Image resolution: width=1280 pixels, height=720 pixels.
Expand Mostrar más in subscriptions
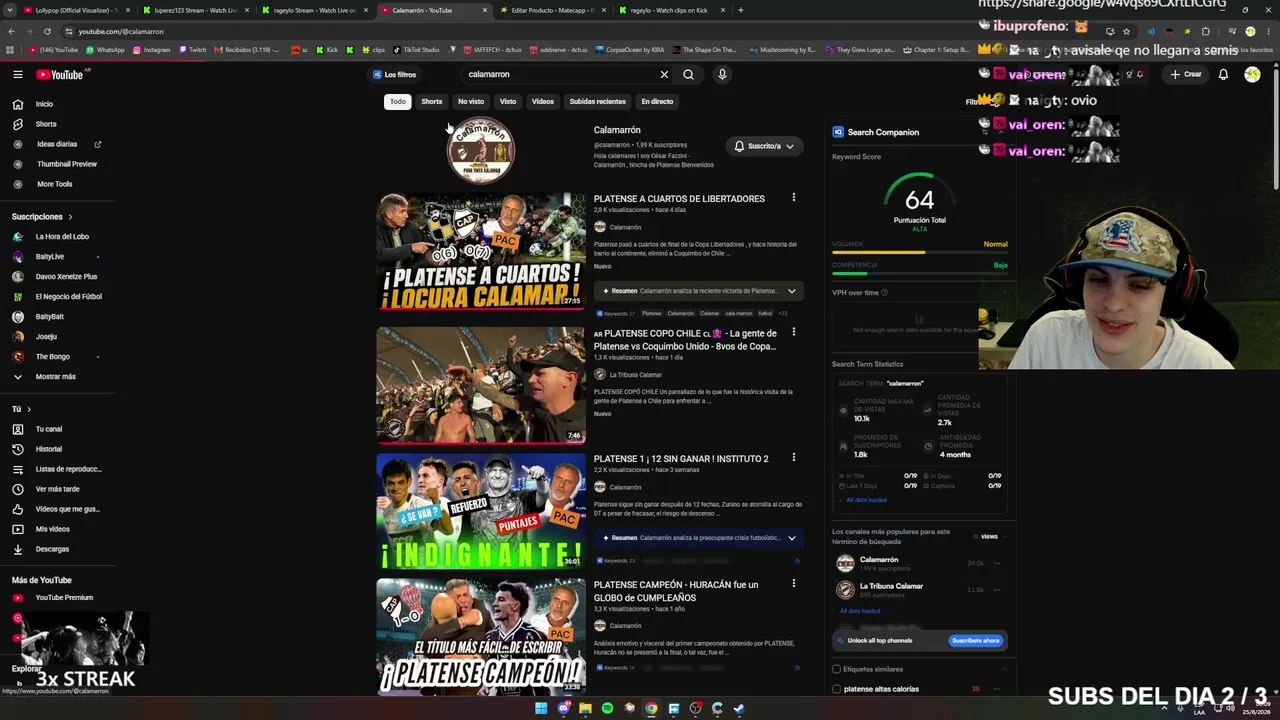point(55,377)
